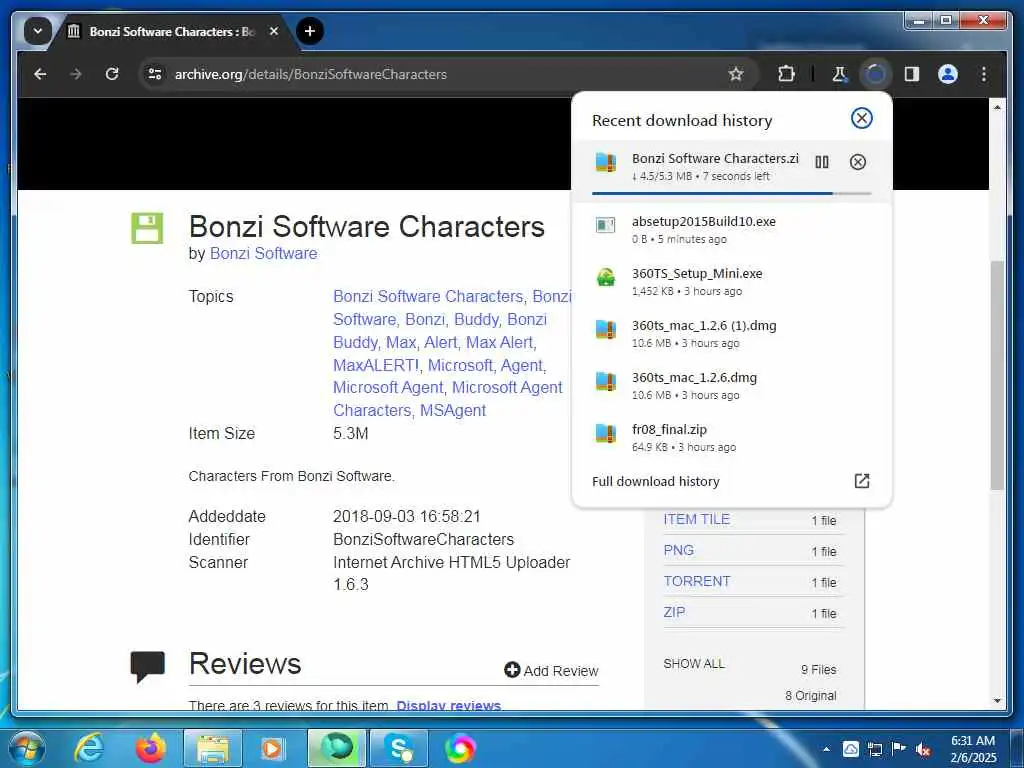Click the scrollbar up arrow

(x=997, y=106)
